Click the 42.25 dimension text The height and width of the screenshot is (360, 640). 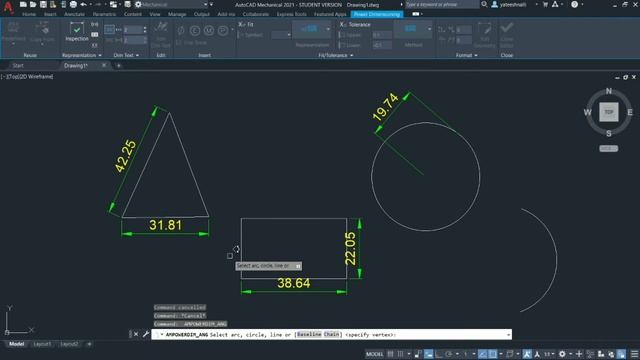[x=126, y=156]
